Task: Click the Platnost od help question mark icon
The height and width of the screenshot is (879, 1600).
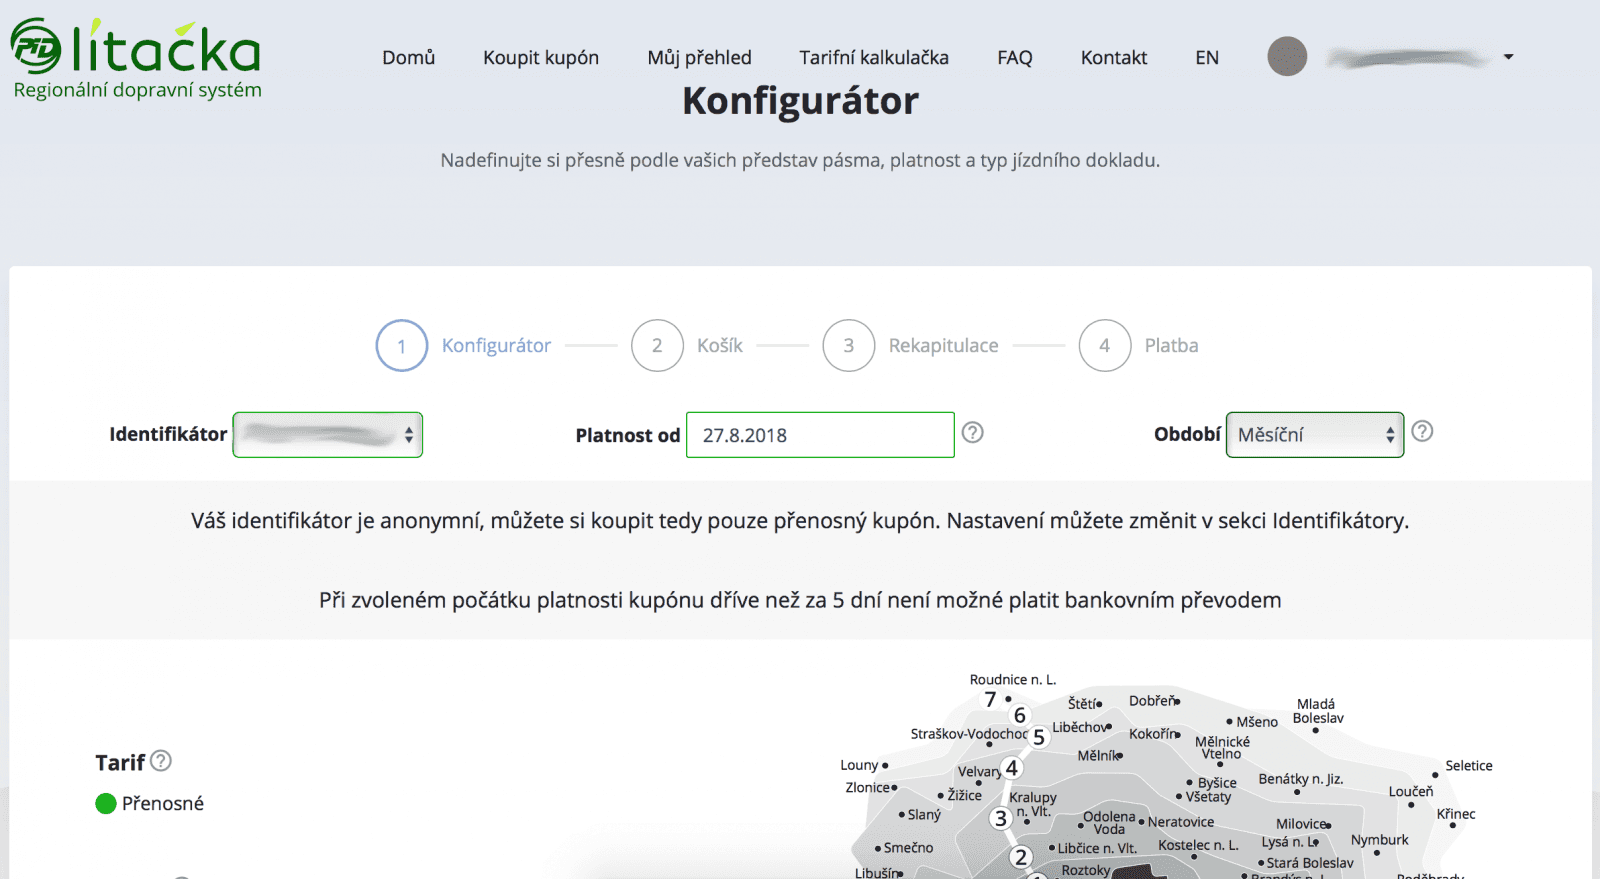Action: click(973, 433)
